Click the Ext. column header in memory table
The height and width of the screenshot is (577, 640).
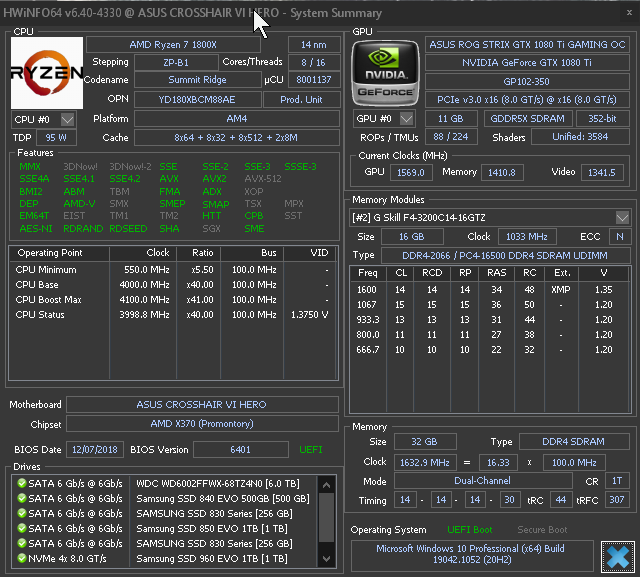point(562,273)
